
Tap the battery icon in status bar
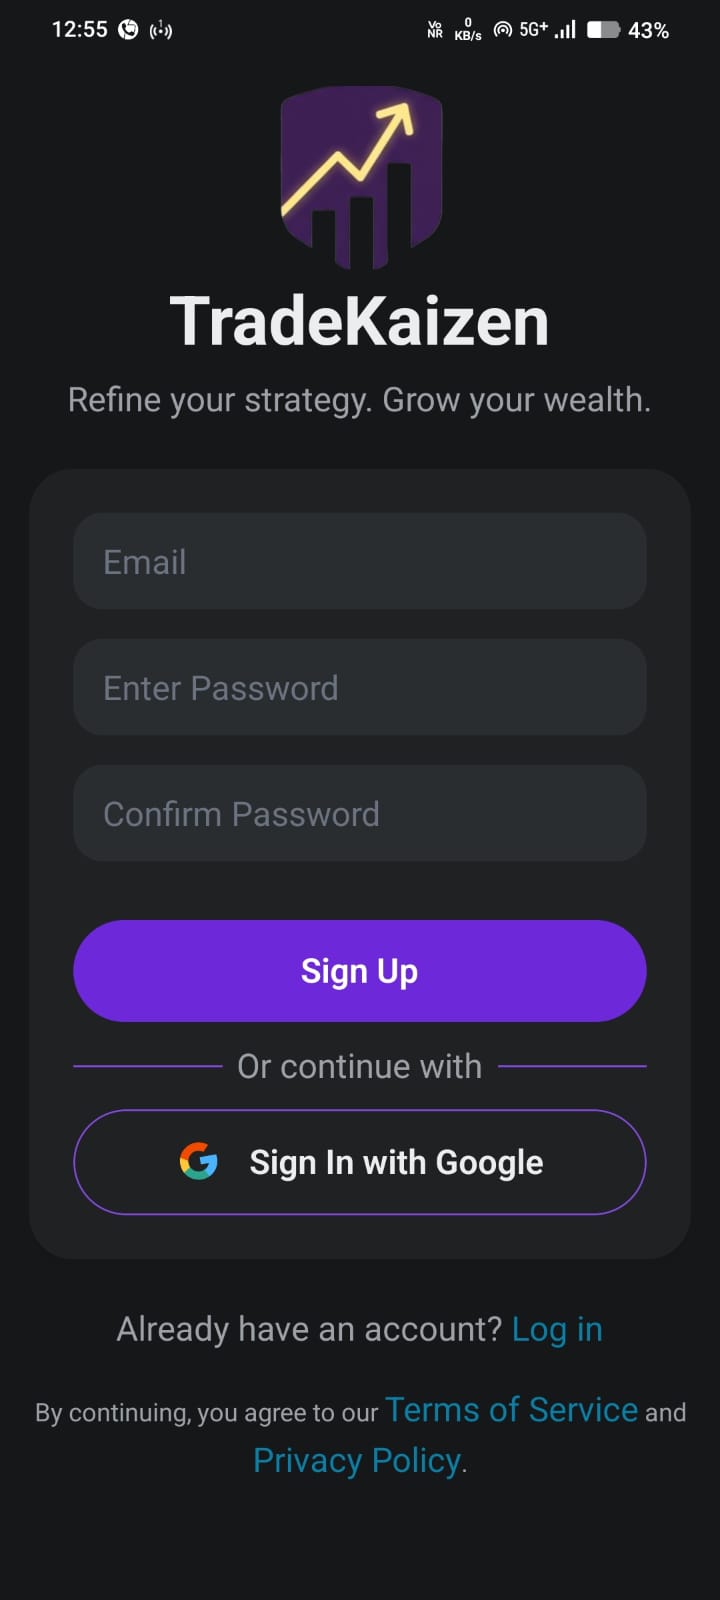[x=603, y=30]
